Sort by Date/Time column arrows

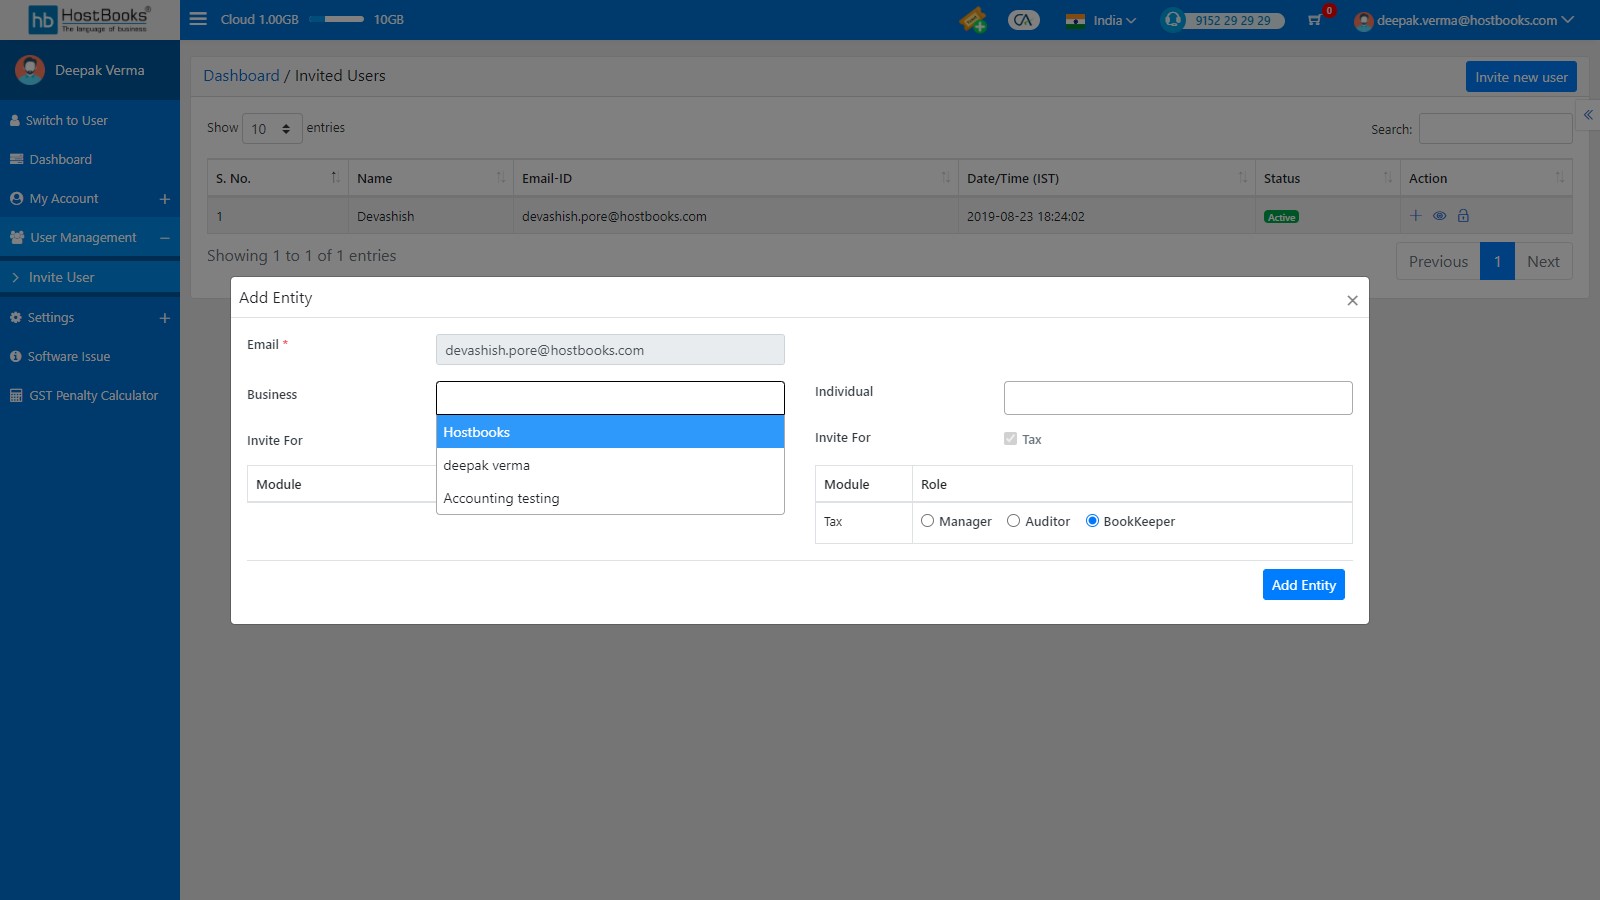click(1243, 178)
